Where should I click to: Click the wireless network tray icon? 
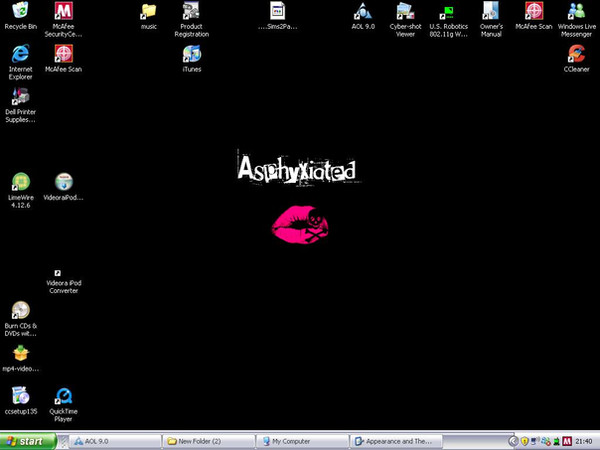(535, 441)
